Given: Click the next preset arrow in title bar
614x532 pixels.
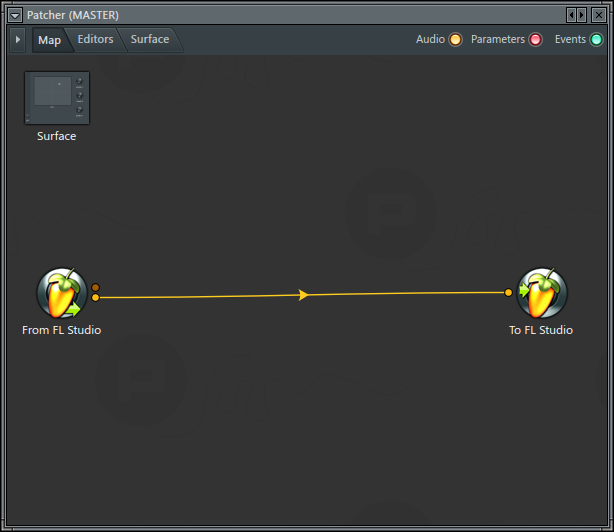Looking at the screenshot, I should 581,15.
